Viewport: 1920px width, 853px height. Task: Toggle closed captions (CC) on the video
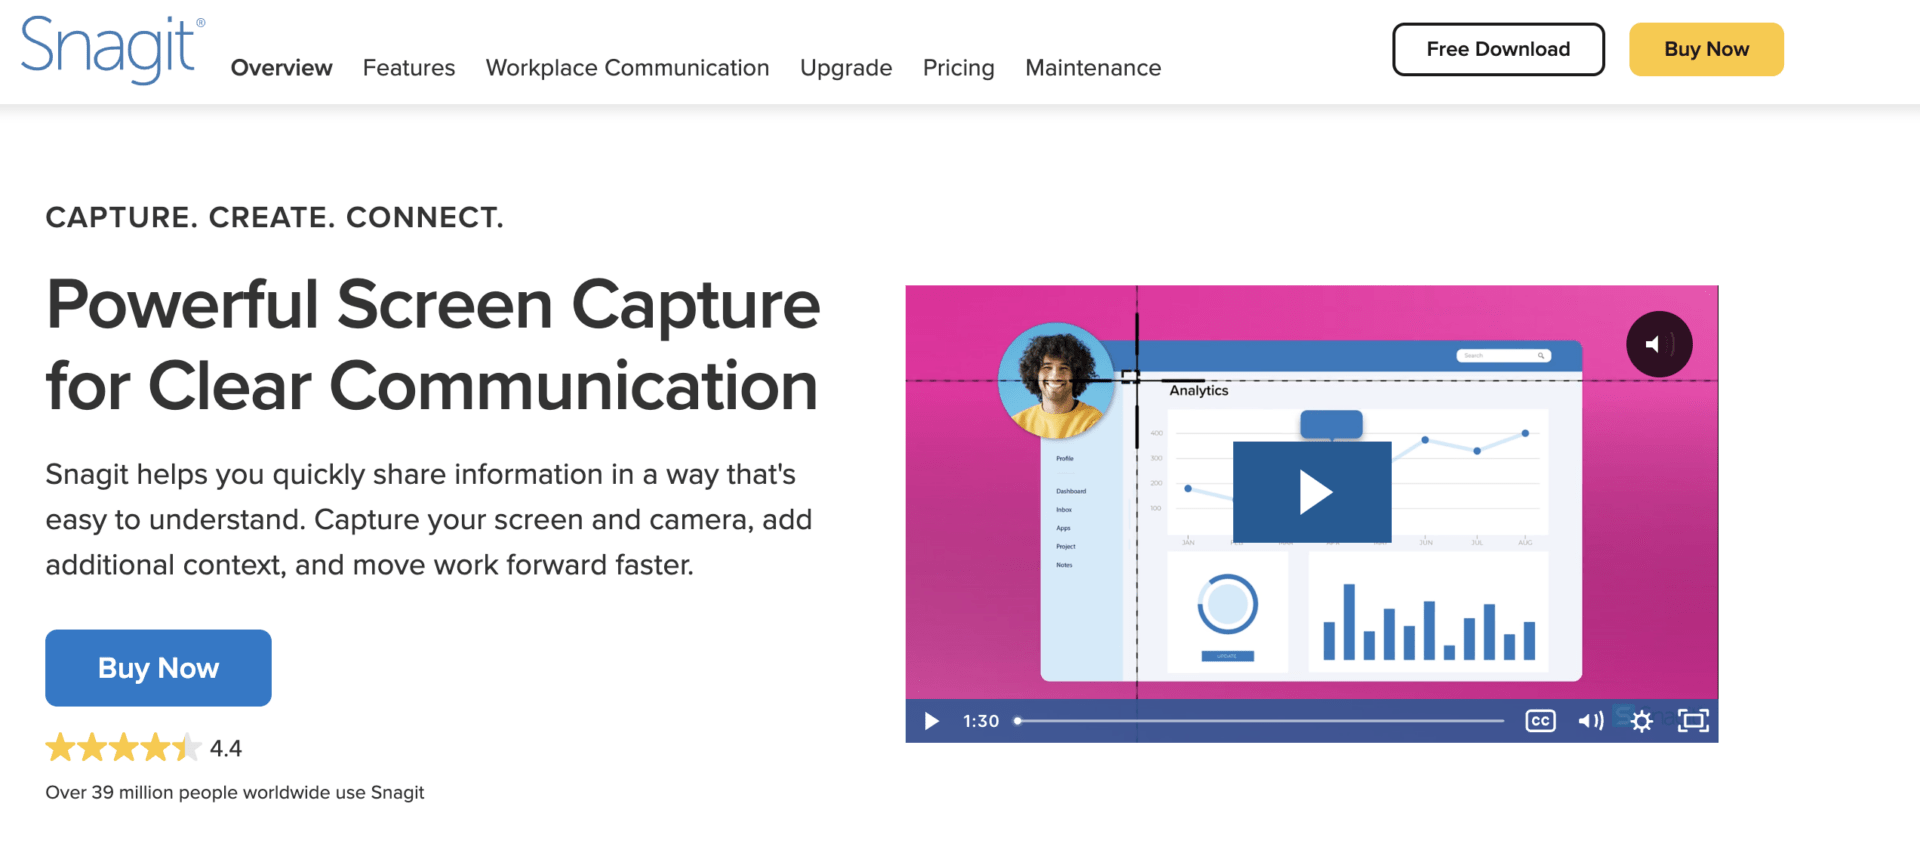click(x=1540, y=721)
